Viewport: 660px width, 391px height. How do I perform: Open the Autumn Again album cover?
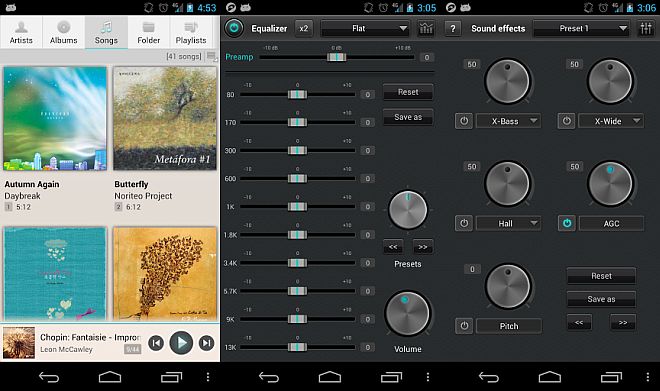tap(55, 118)
